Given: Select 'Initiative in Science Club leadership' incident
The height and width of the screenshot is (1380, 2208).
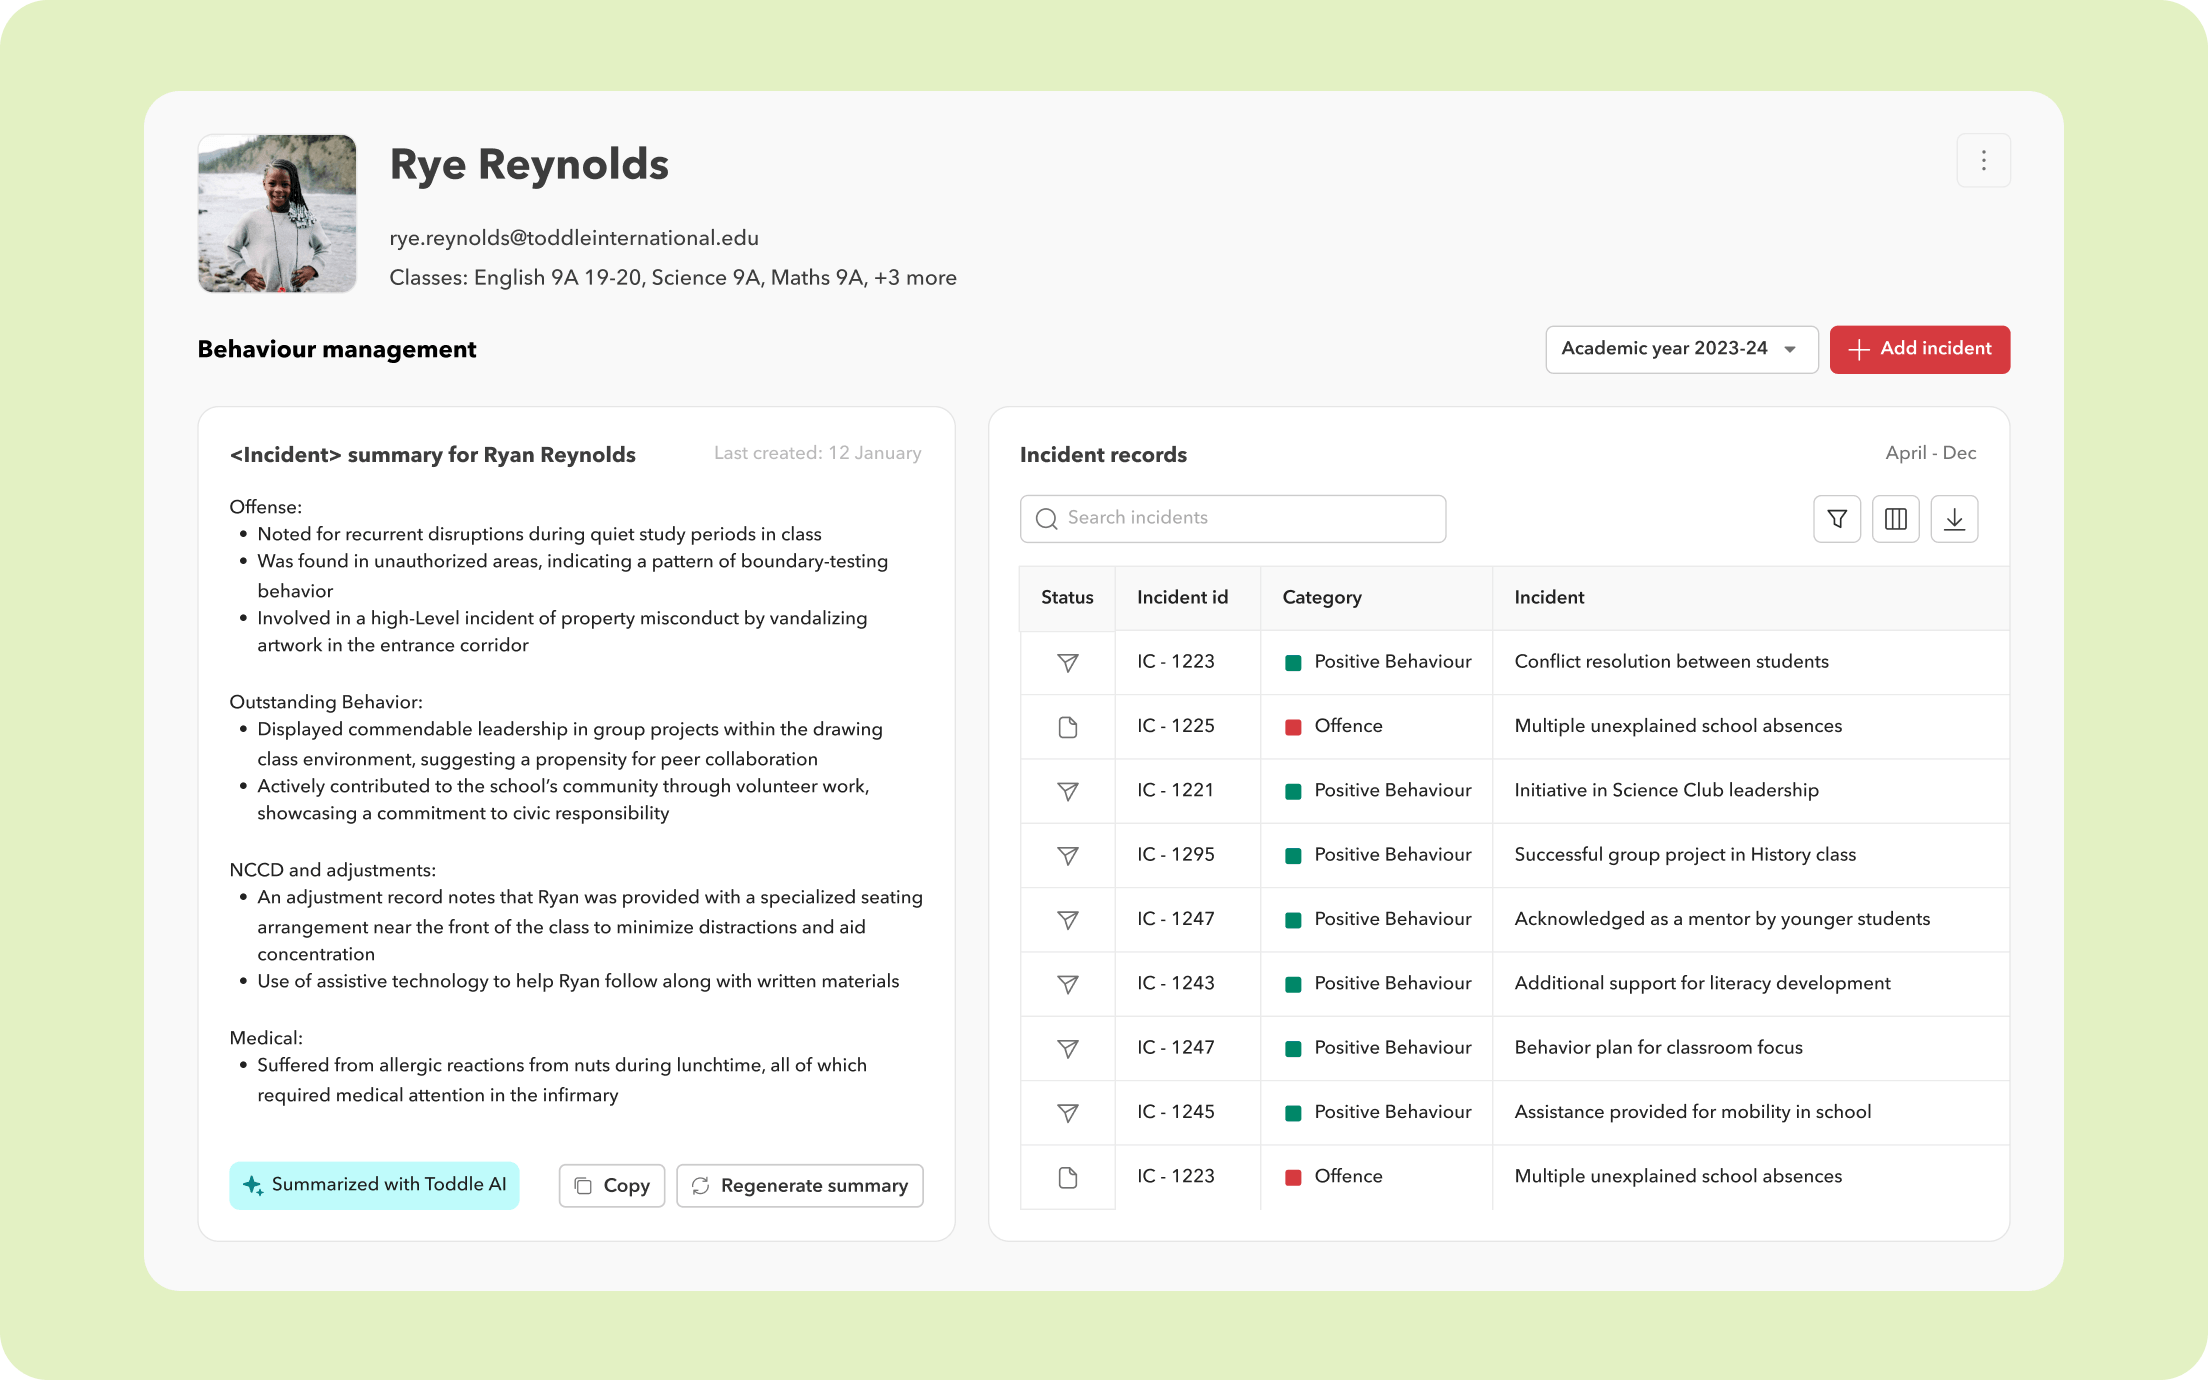Looking at the screenshot, I should point(1666,790).
